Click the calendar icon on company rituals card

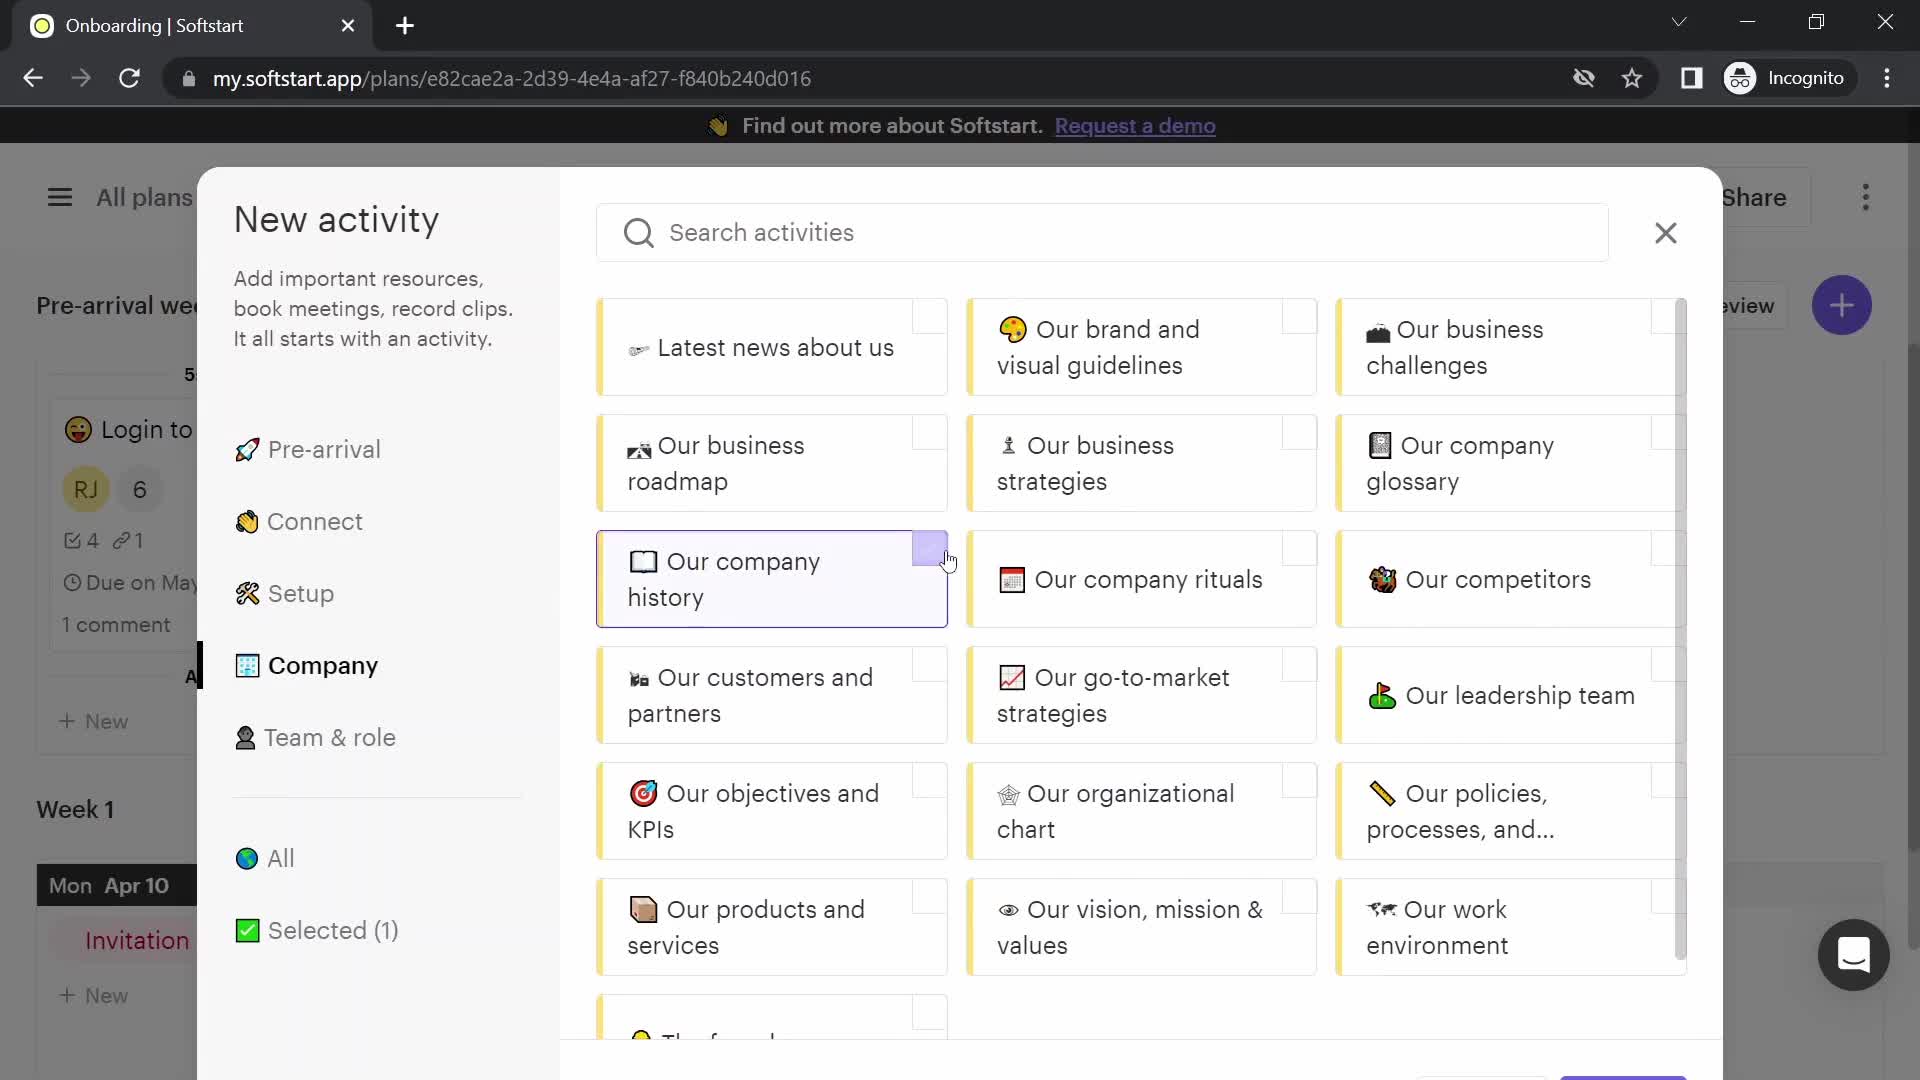(1012, 580)
